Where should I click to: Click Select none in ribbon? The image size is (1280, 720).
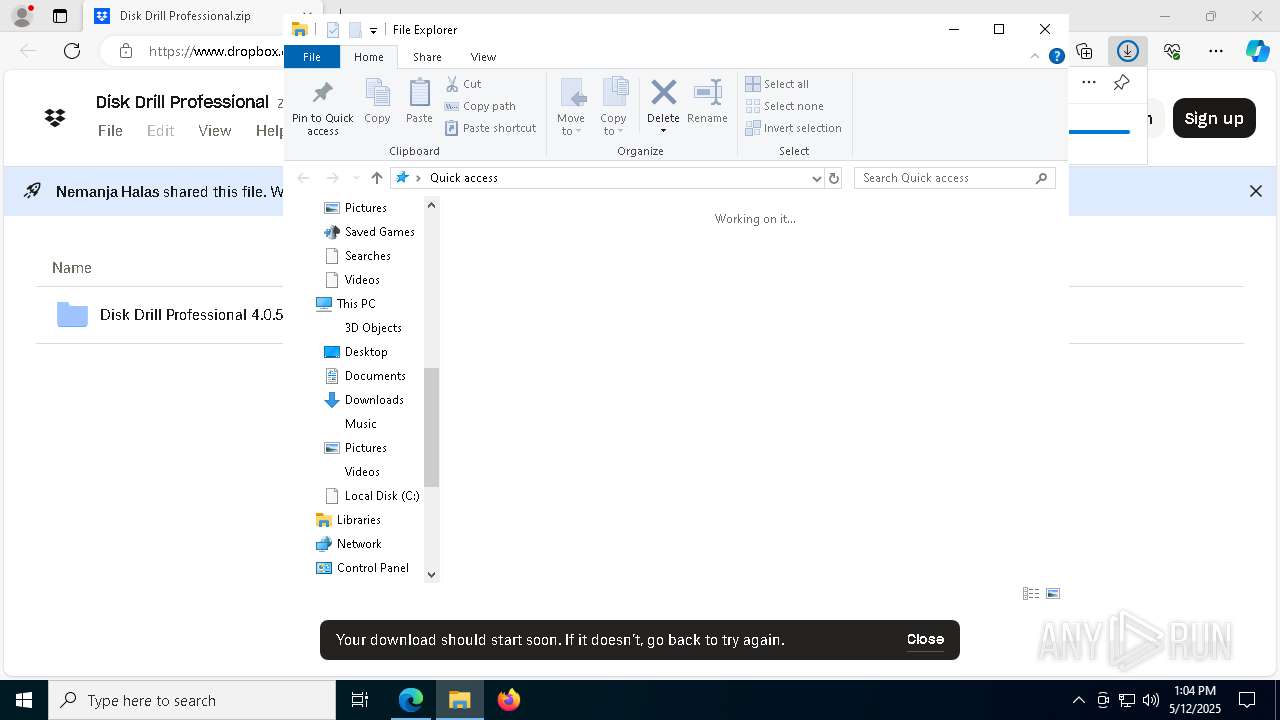pyautogui.click(x=784, y=106)
